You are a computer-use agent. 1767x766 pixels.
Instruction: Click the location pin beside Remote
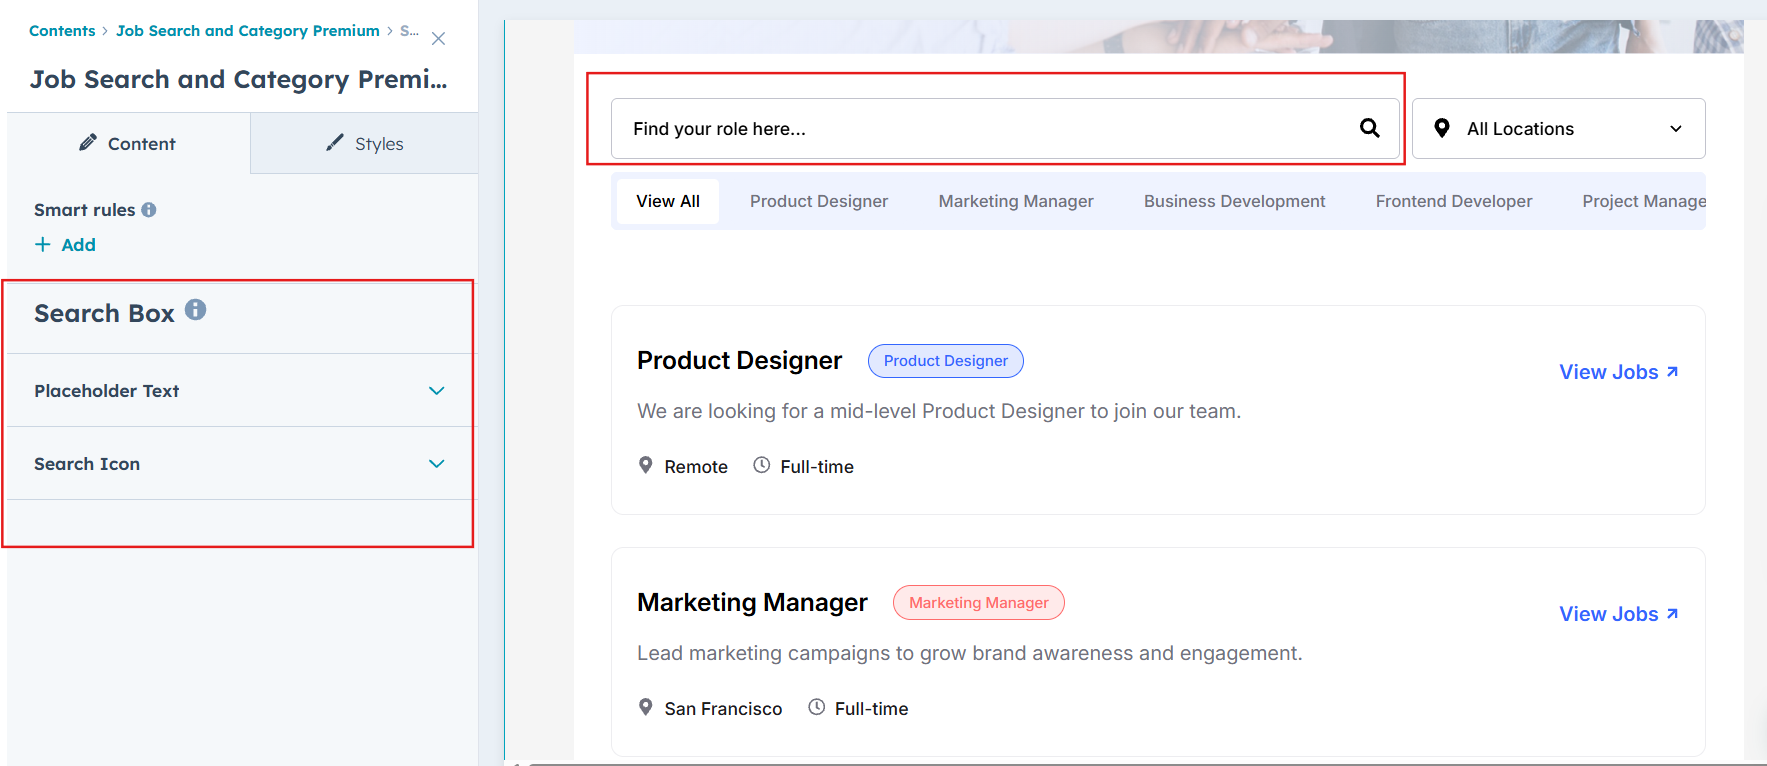click(x=646, y=466)
